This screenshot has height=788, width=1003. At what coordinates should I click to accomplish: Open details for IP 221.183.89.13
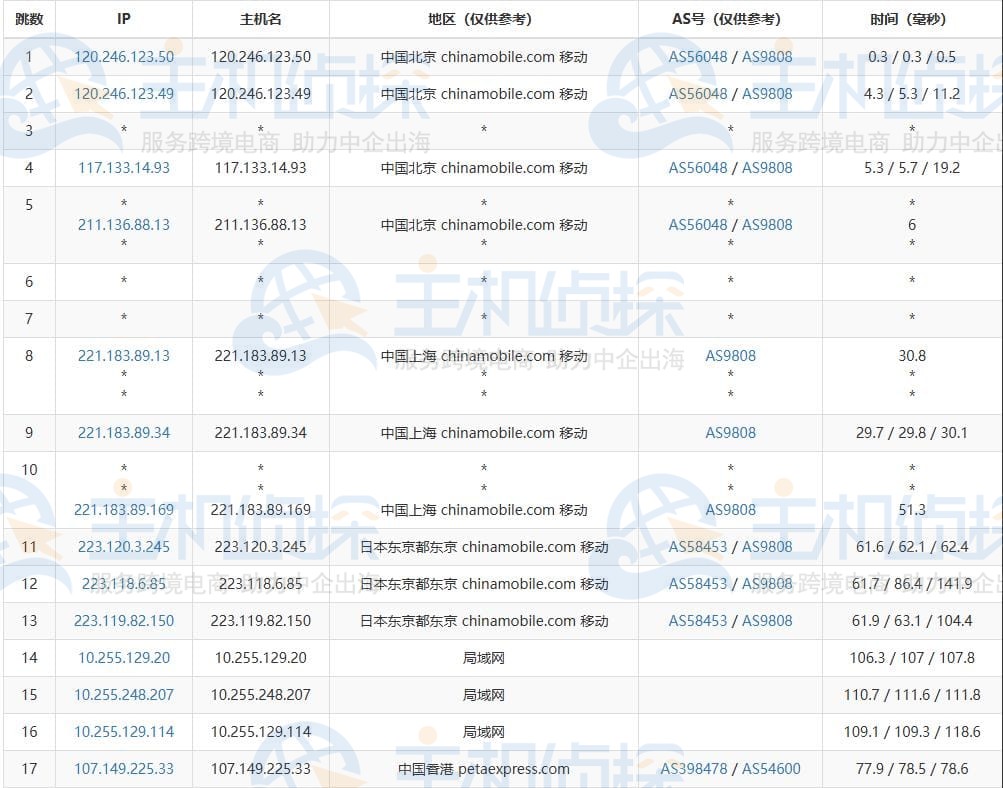123,355
